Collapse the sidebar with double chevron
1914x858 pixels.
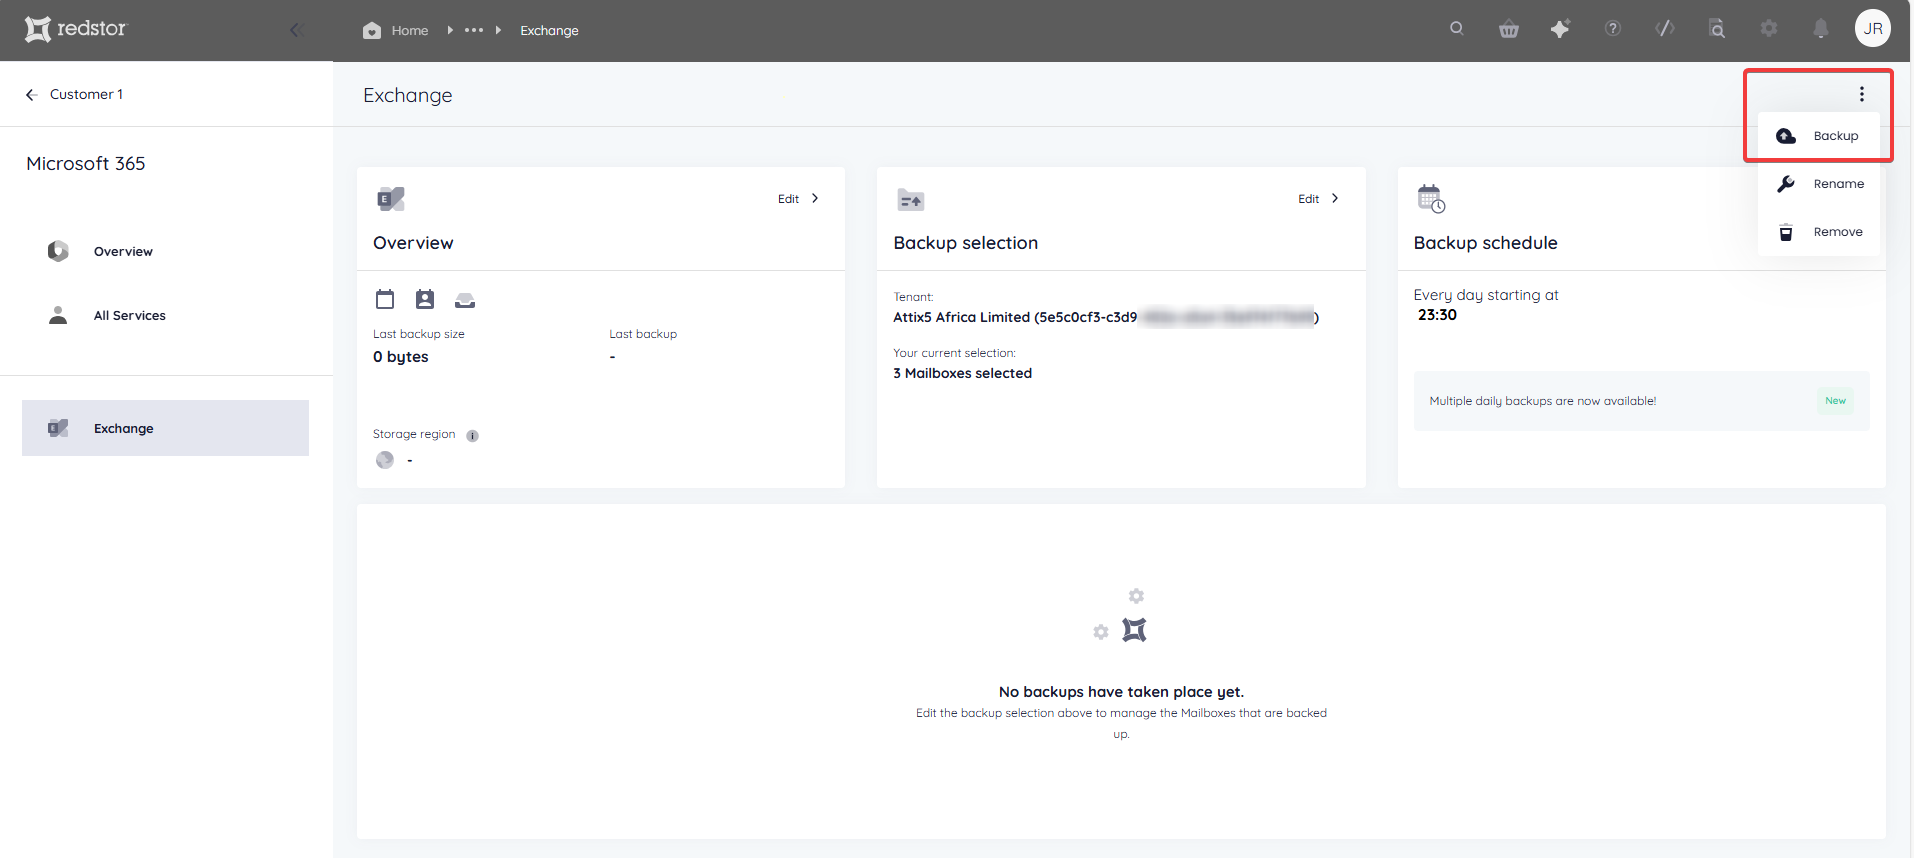point(296,30)
